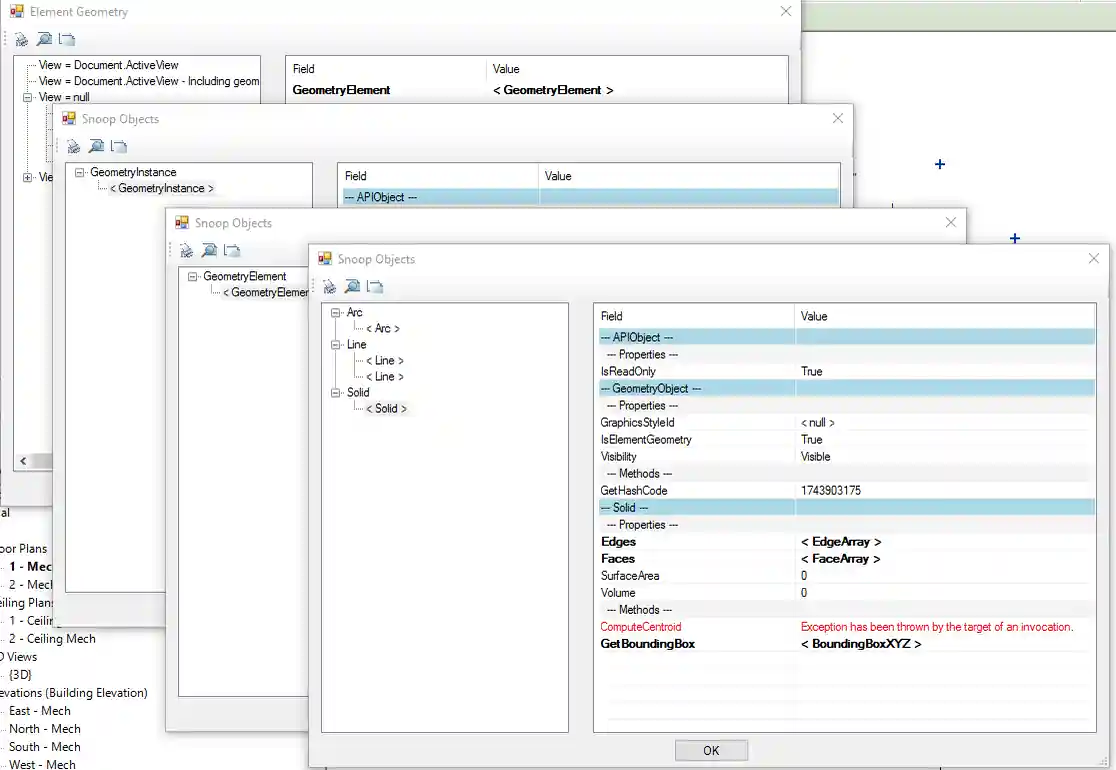Click the Print icon in the Element Geometry window
The height and width of the screenshot is (770, 1116).
click(22, 40)
